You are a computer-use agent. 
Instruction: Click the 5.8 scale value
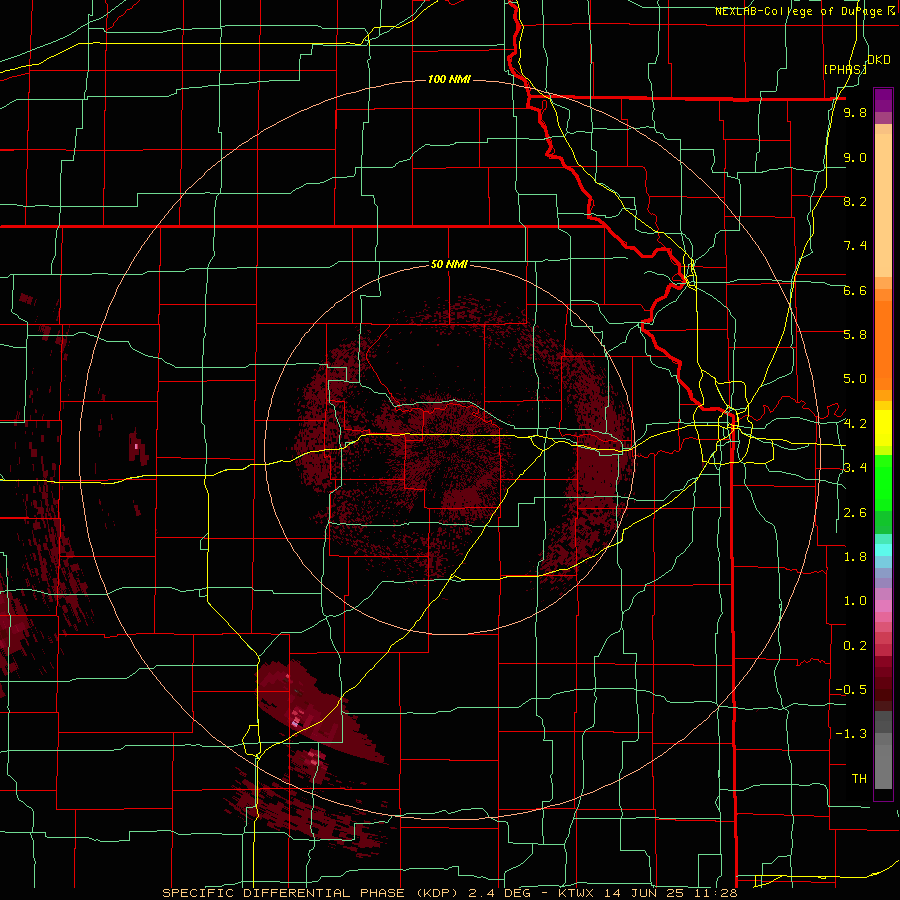pyautogui.click(x=855, y=335)
